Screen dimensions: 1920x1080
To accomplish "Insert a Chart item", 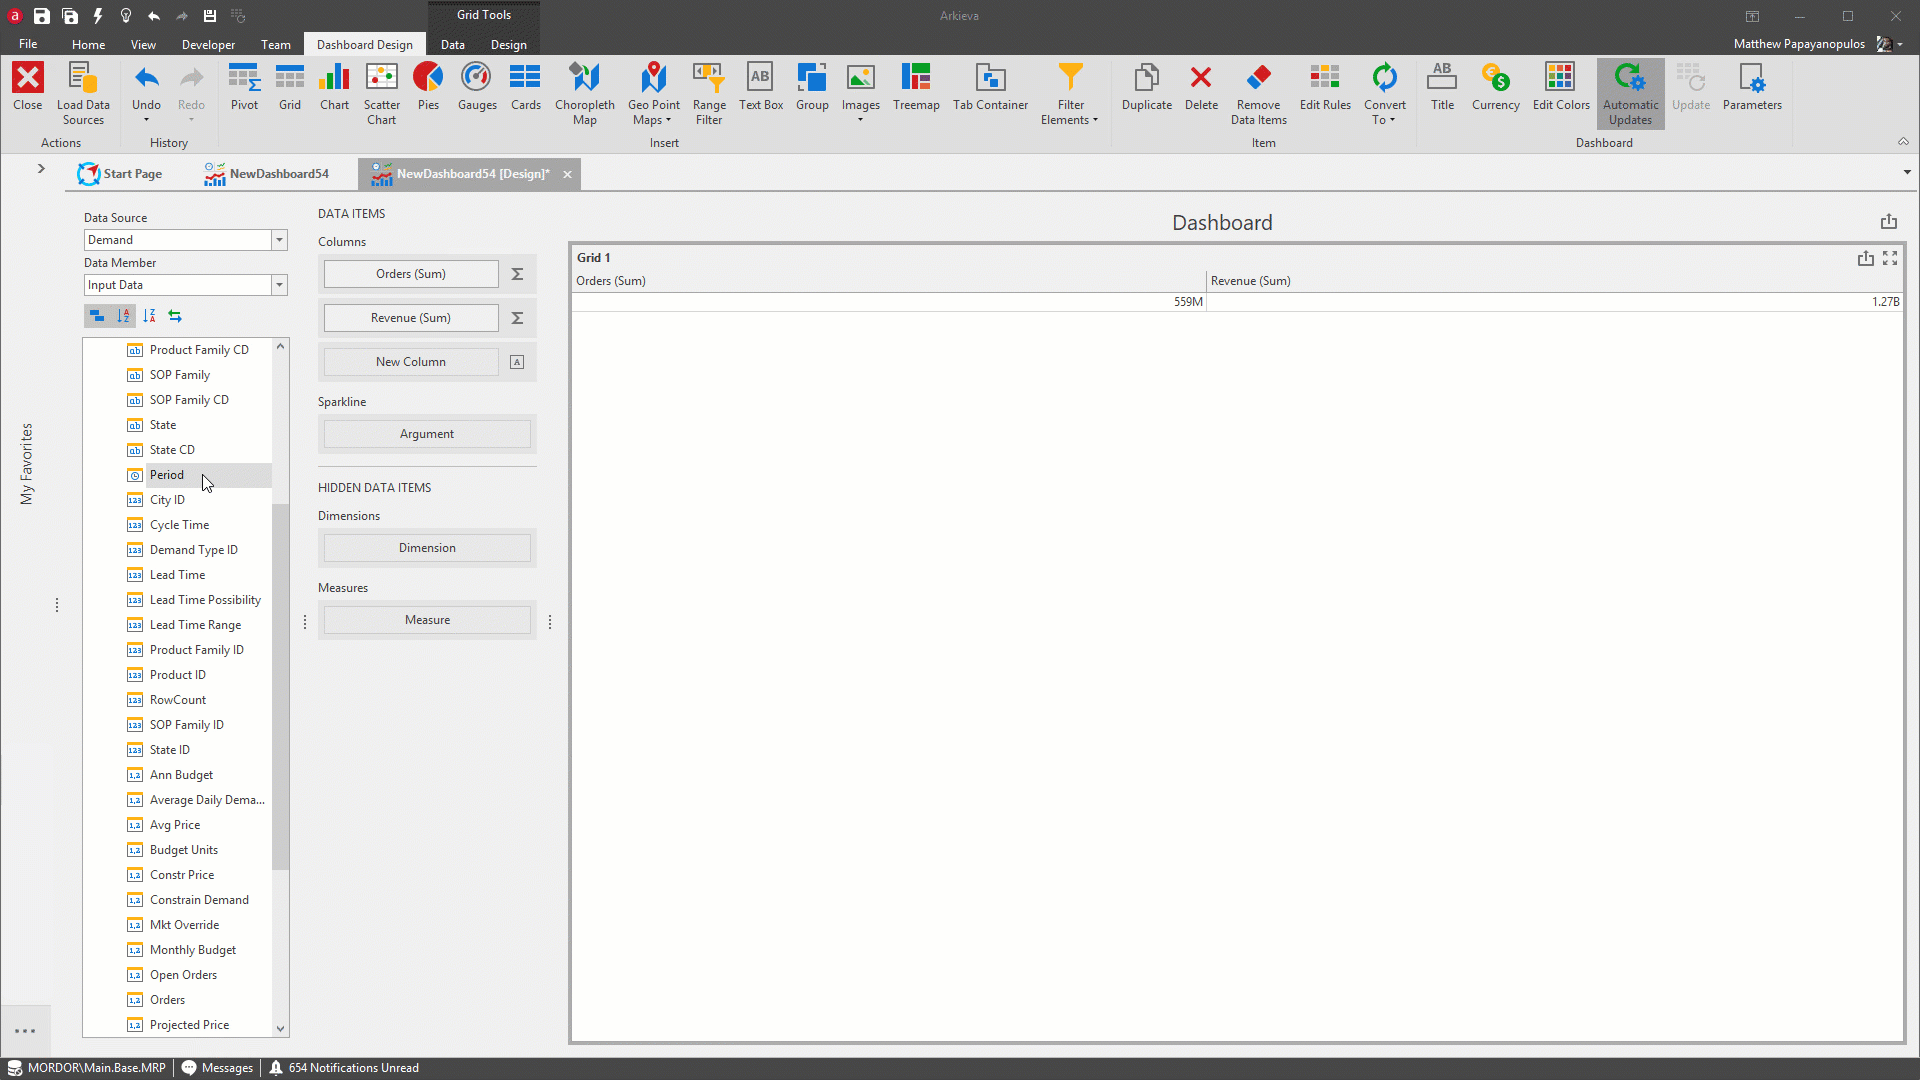I will [334, 87].
